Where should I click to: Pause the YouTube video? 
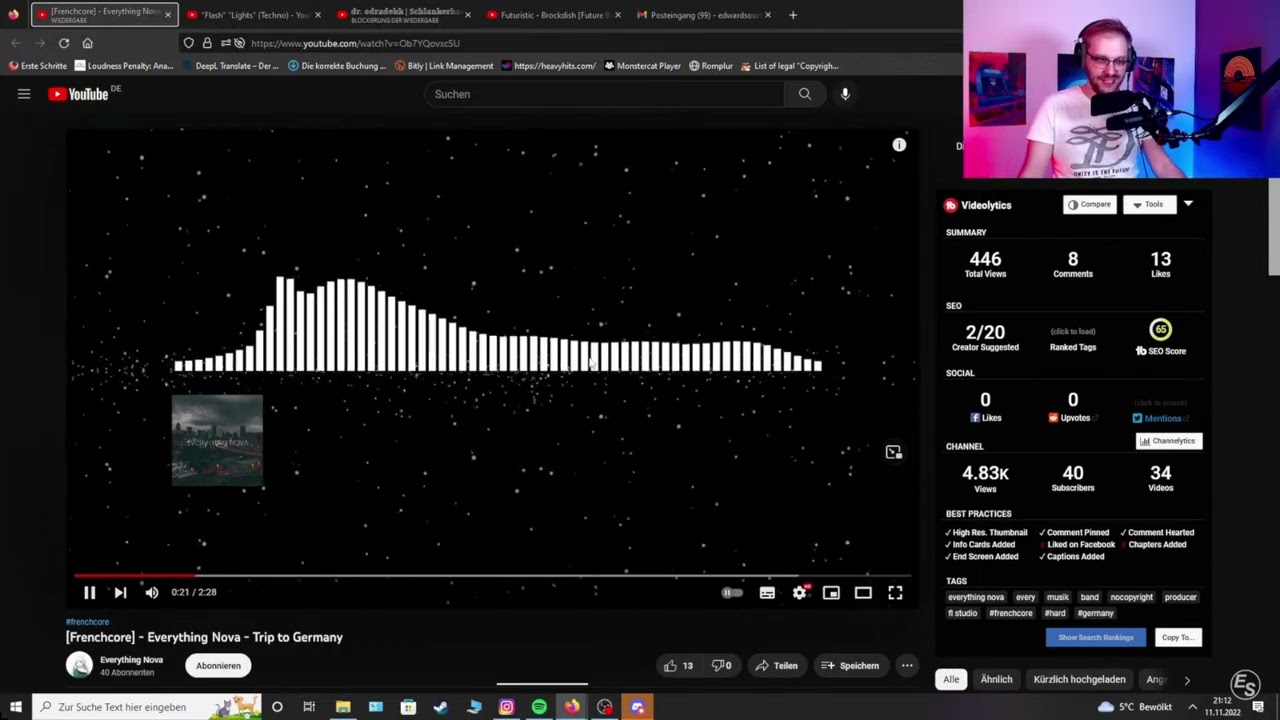pos(89,592)
